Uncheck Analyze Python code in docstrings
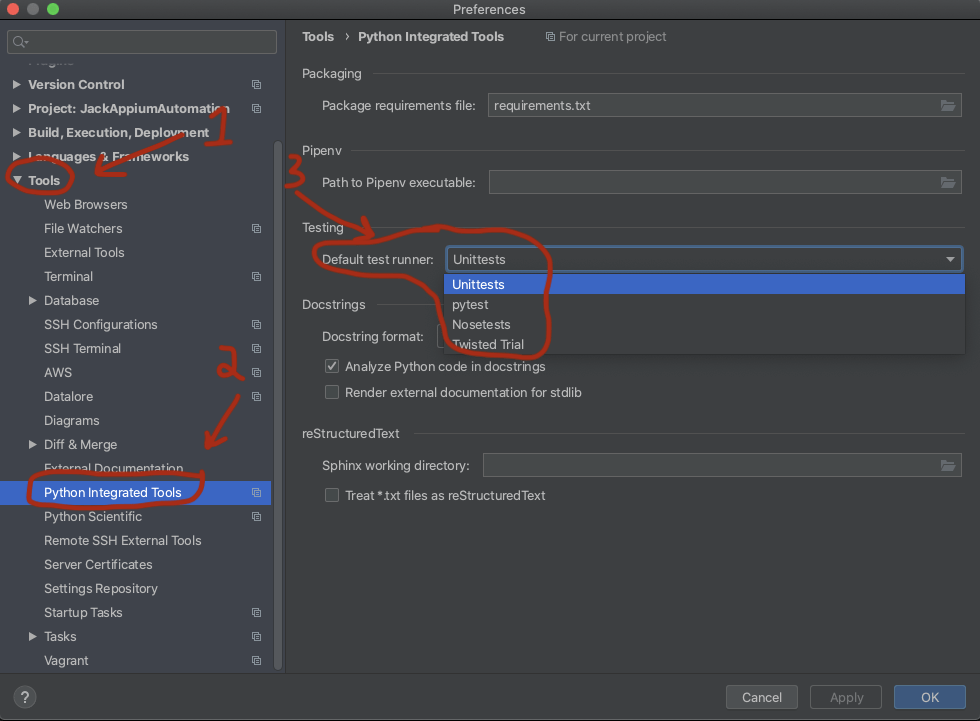 point(331,366)
